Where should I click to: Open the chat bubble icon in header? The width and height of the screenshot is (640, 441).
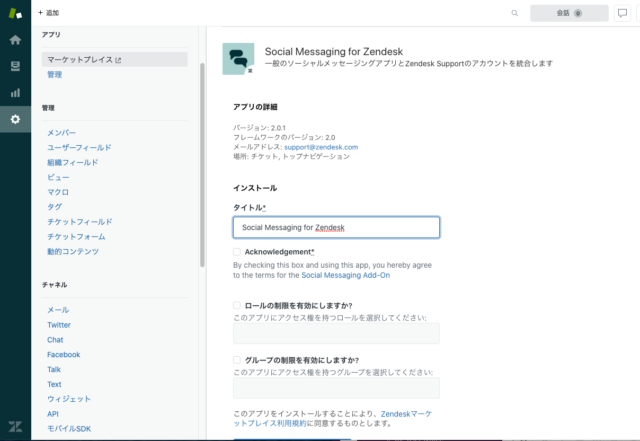(622, 13)
